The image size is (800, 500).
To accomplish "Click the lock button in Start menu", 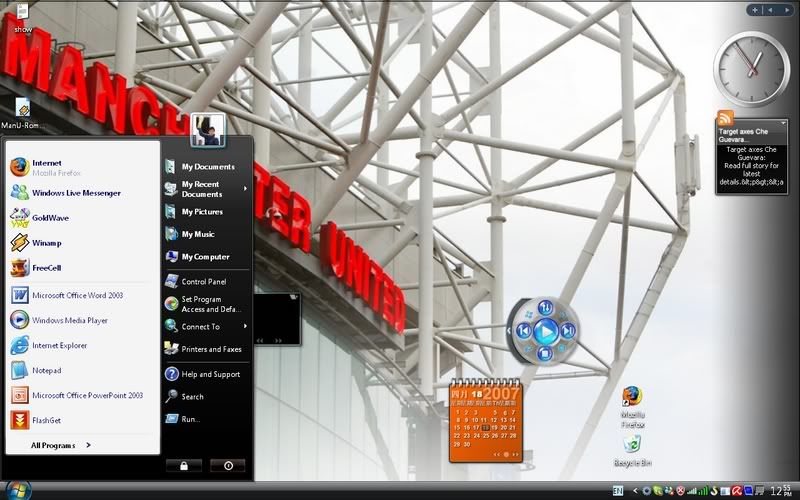I will point(184,465).
